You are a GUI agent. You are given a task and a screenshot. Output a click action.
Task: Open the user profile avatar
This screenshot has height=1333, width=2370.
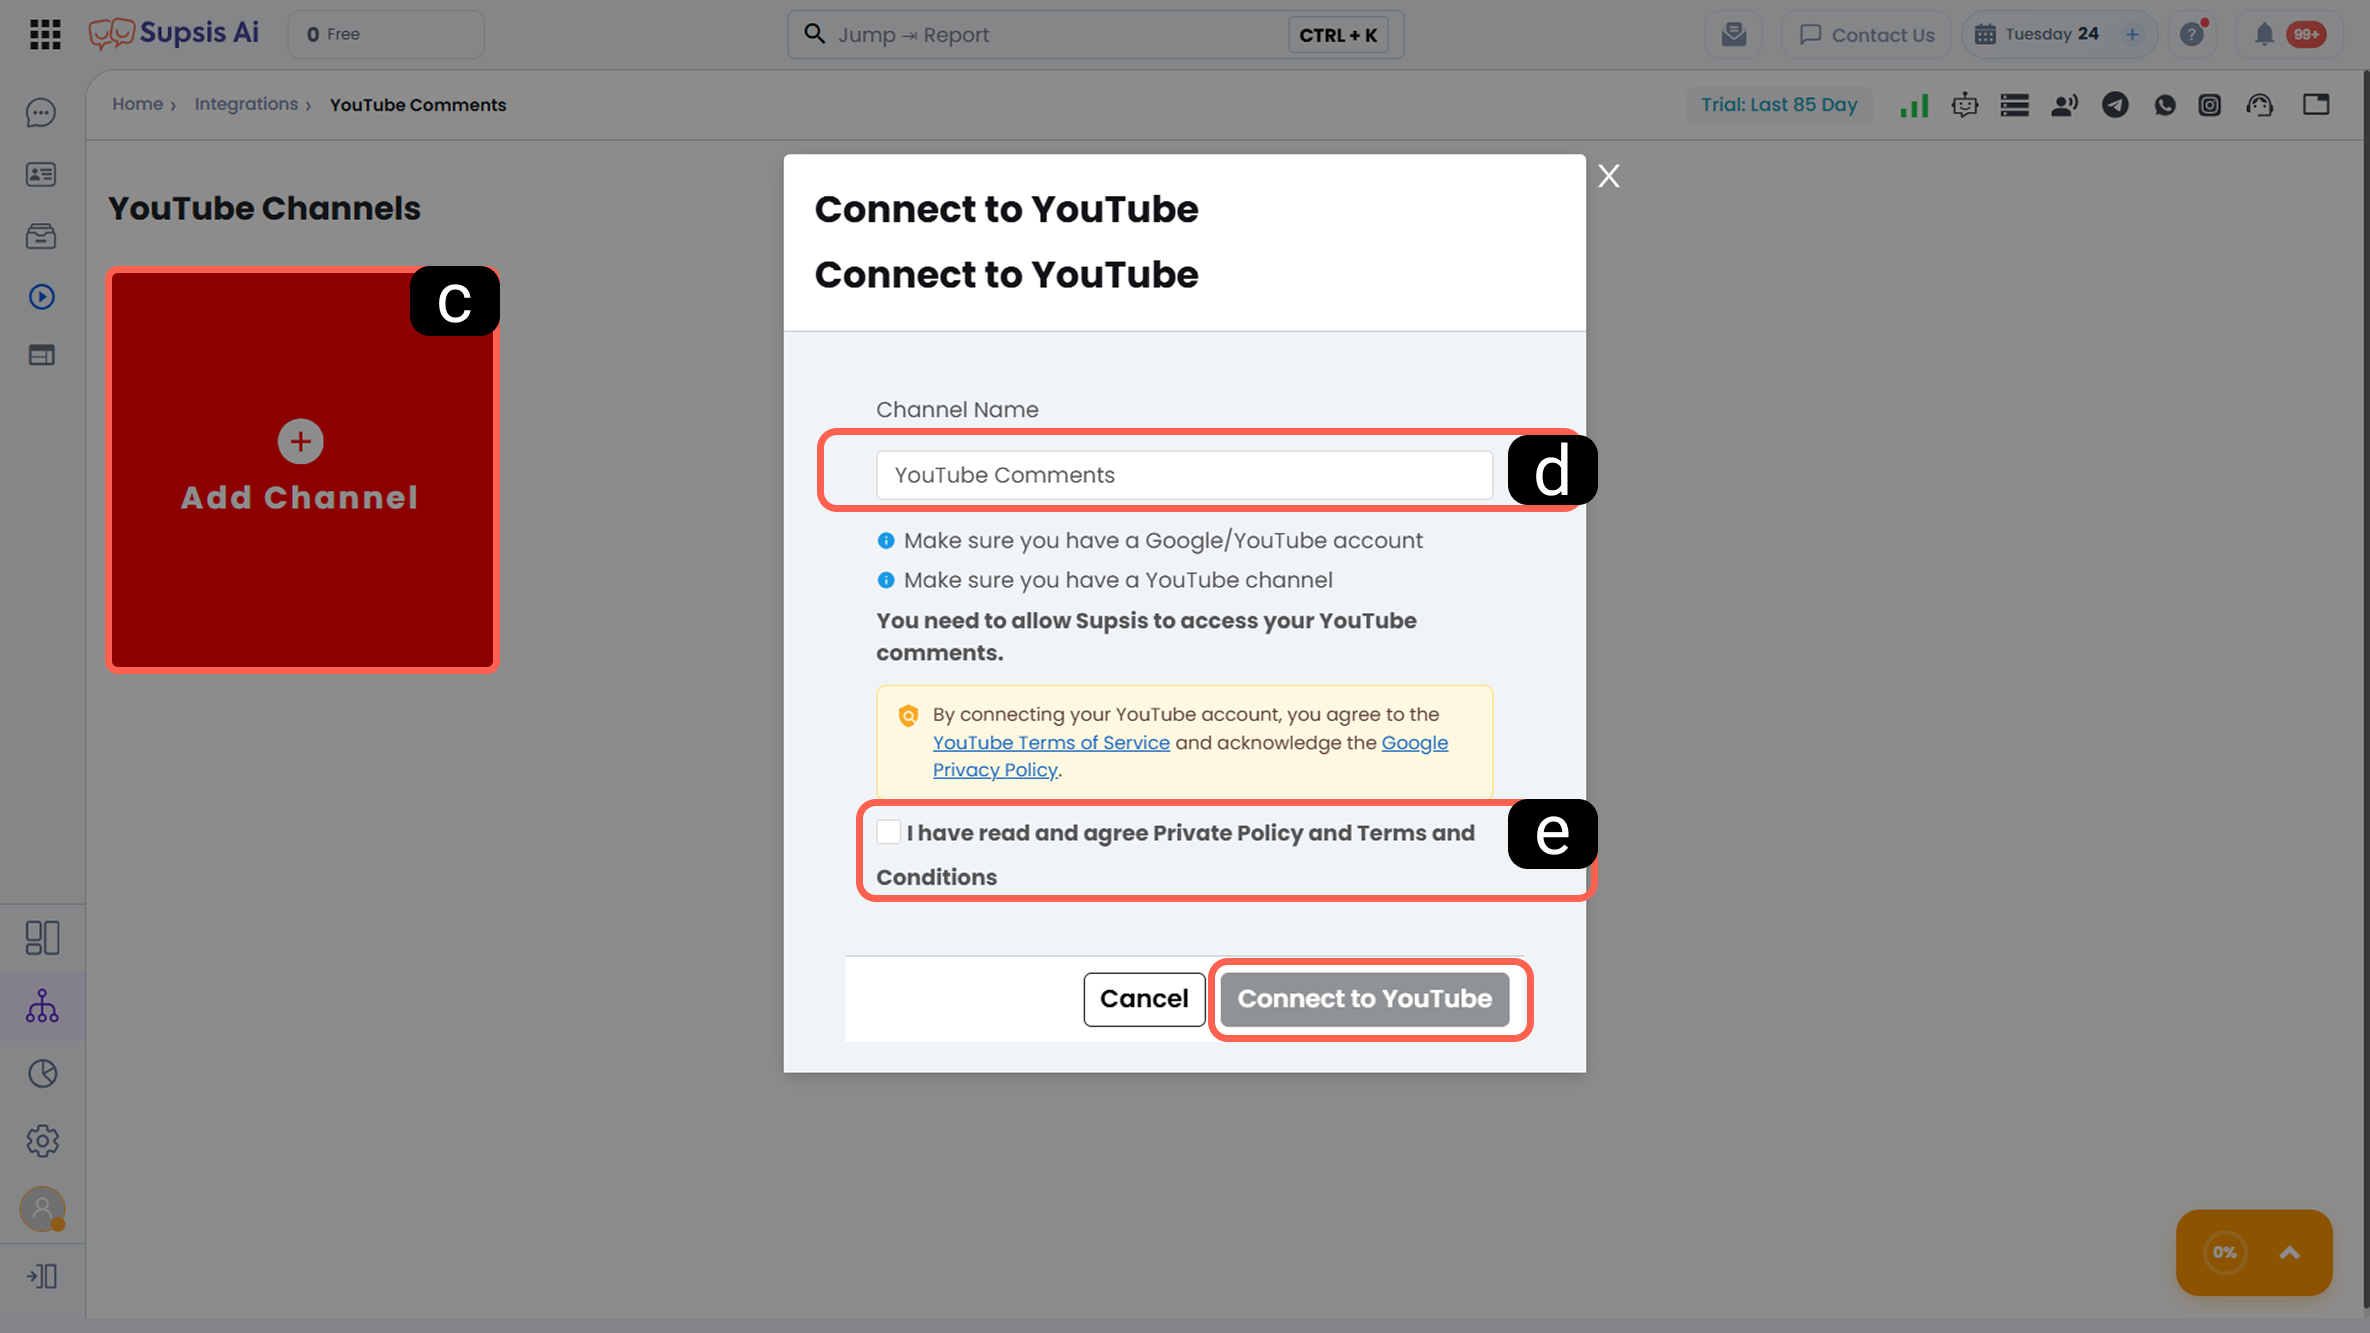42,1209
